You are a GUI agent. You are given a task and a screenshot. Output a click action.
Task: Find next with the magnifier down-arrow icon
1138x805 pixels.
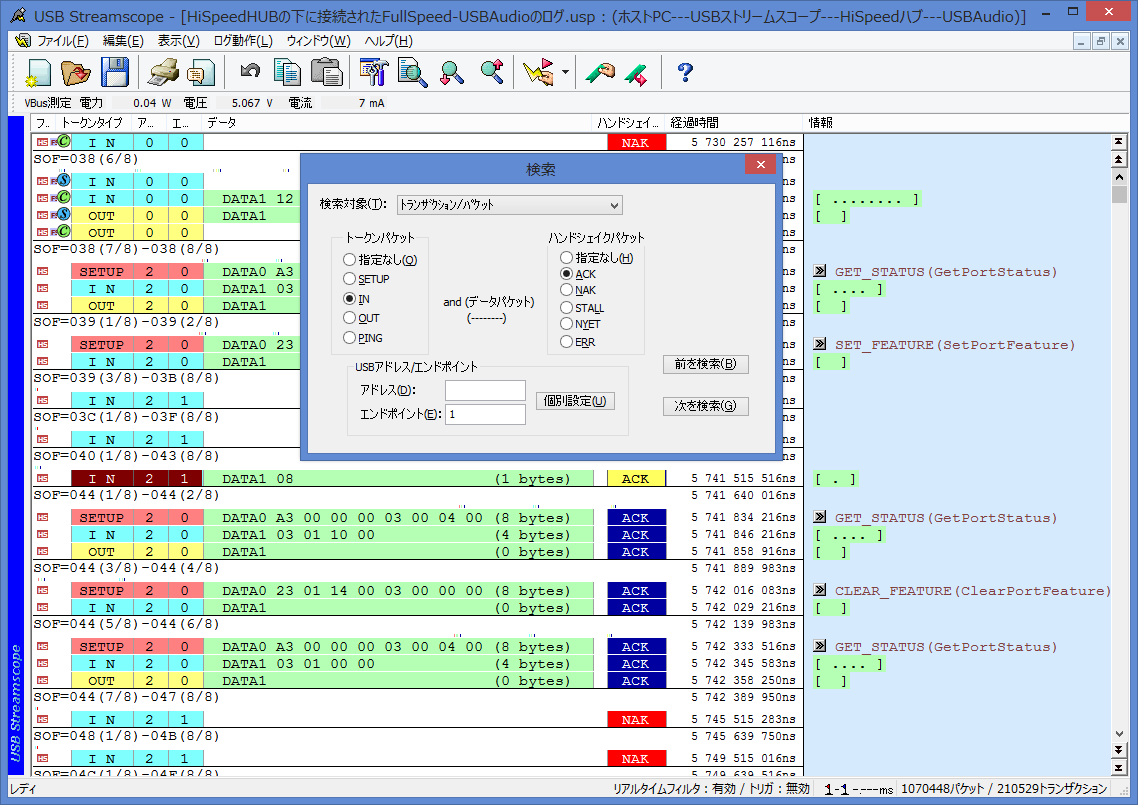click(451, 73)
